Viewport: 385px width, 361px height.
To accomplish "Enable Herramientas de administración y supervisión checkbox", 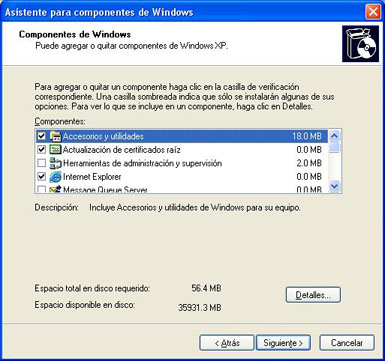I will (x=41, y=163).
